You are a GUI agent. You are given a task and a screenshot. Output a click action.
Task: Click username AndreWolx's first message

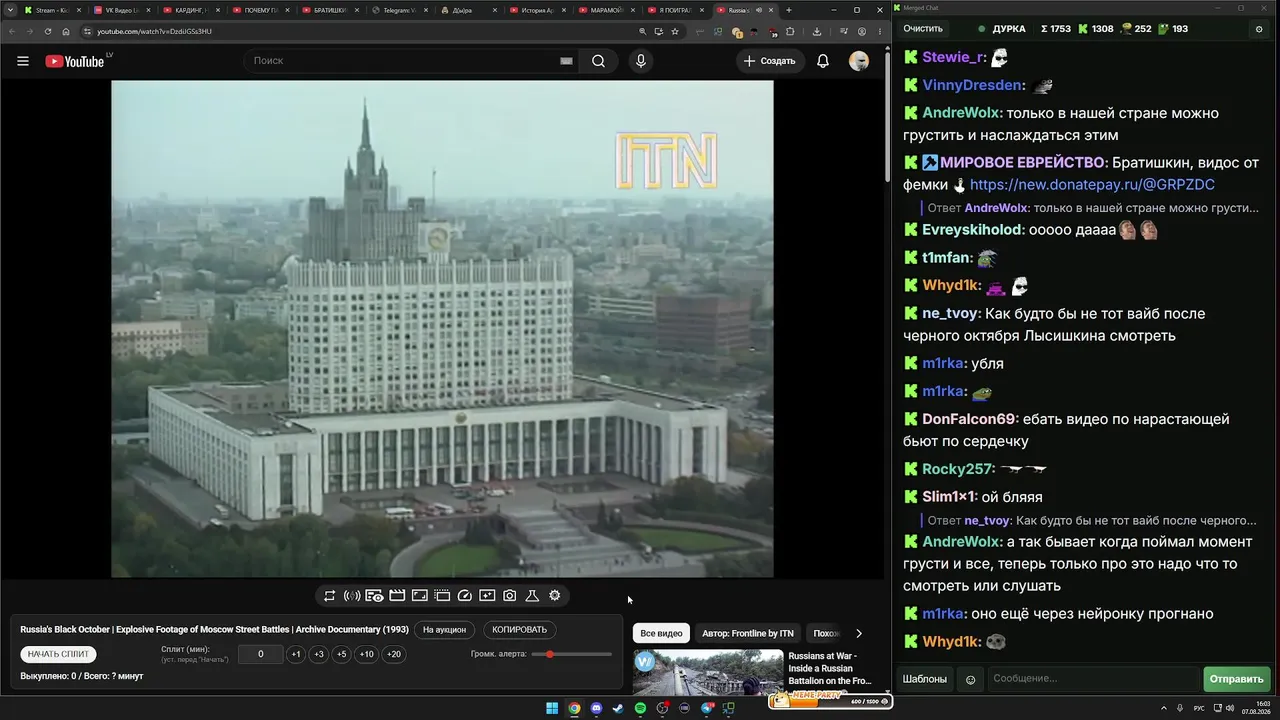(x=962, y=113)
